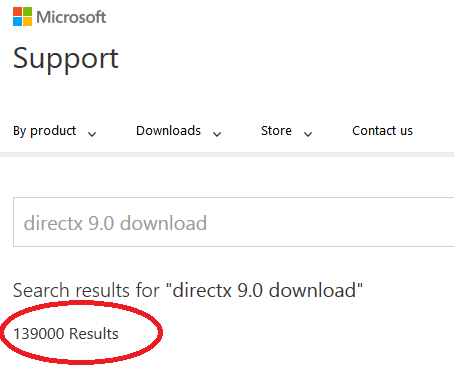Click the 139000 Results count

pos(66,334)
